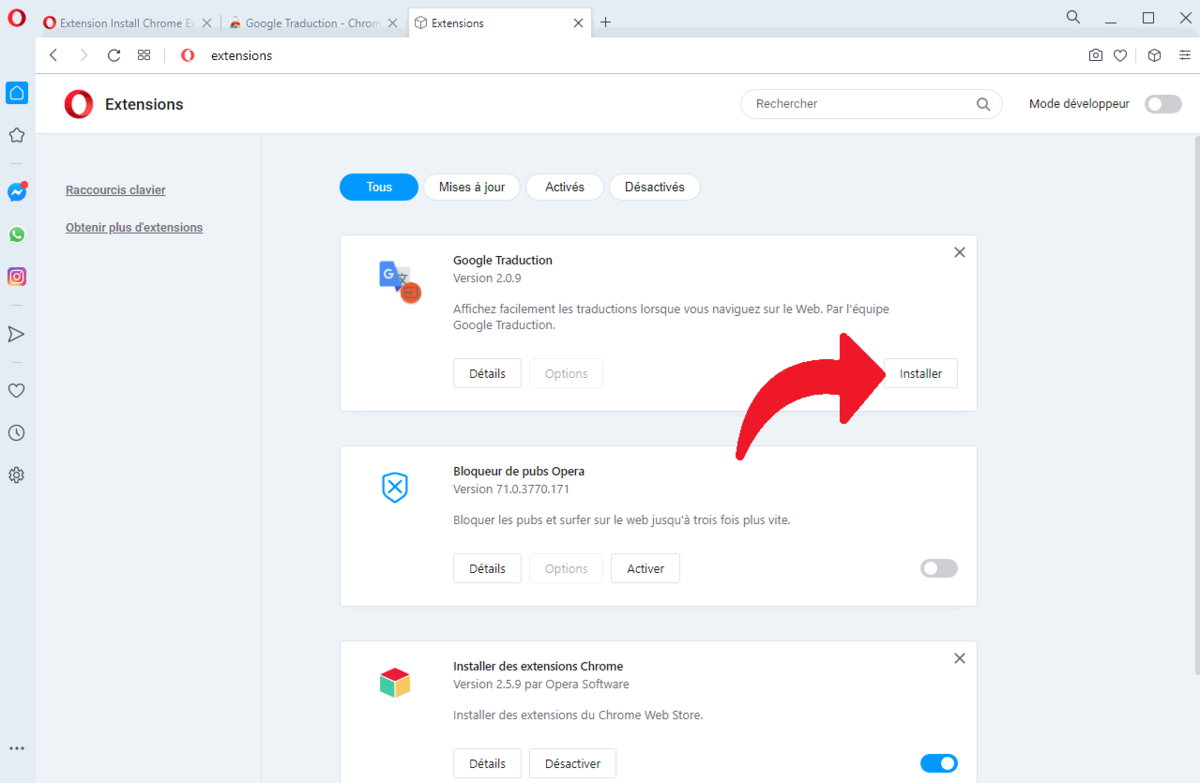Click the search magnifier in Rechercher field
Image resolution: width=1200 pixels, height=783 pixels.
(x=983, y=104)
